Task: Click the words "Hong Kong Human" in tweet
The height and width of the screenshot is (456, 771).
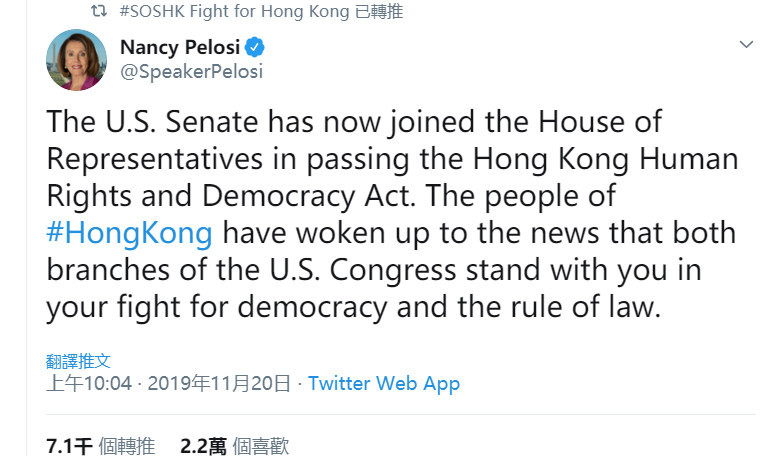Action: 620,159
